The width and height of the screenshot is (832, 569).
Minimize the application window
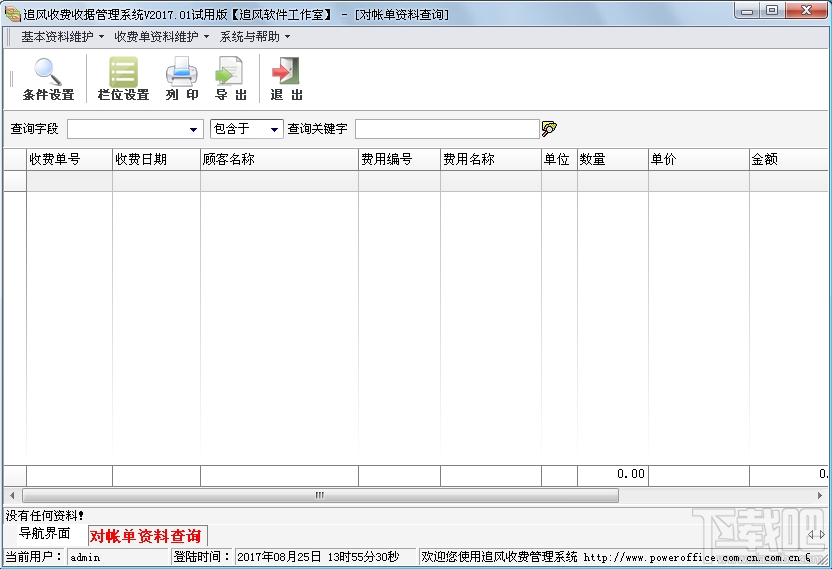(747, 11)
